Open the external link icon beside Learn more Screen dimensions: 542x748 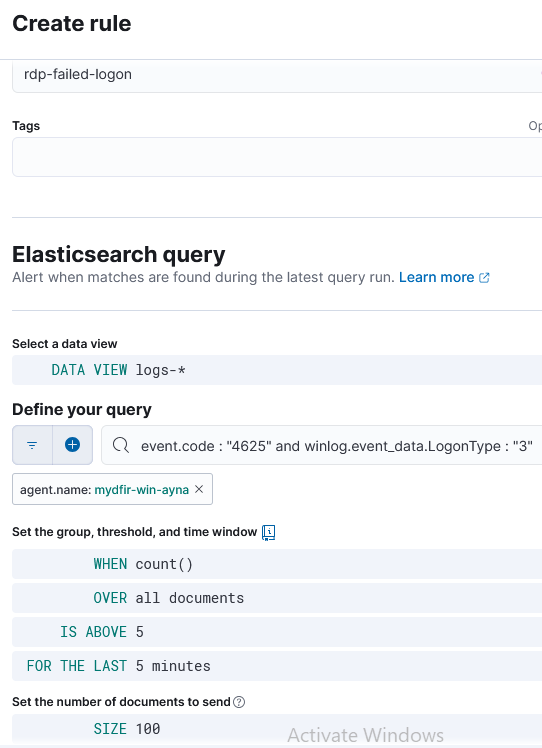click(484, 278)
